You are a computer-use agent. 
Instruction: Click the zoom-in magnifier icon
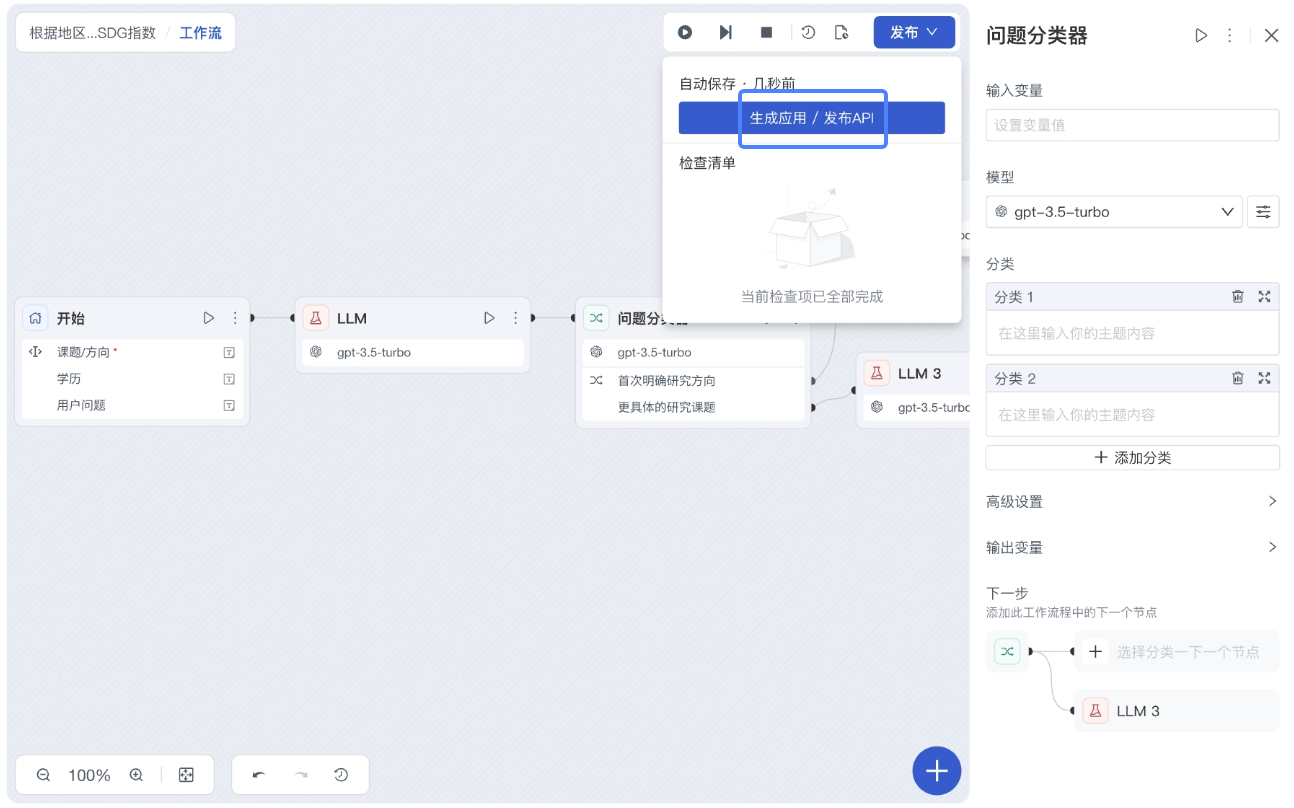[x=135, y=774]
